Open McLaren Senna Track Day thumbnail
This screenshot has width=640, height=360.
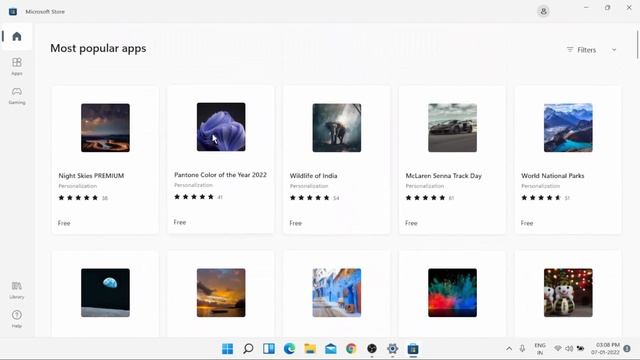click(452, 128)
